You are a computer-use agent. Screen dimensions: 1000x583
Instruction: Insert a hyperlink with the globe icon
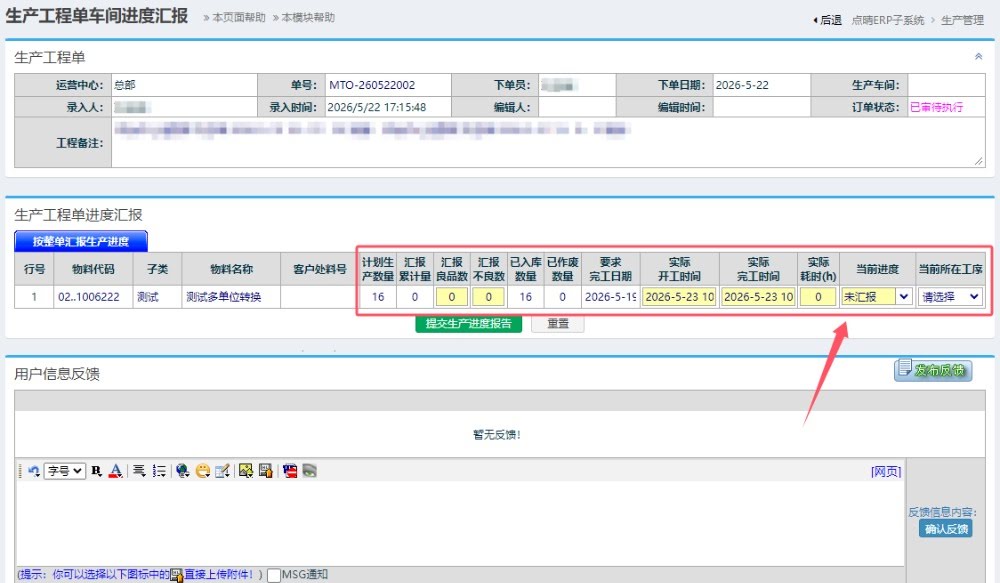[182, 471]
